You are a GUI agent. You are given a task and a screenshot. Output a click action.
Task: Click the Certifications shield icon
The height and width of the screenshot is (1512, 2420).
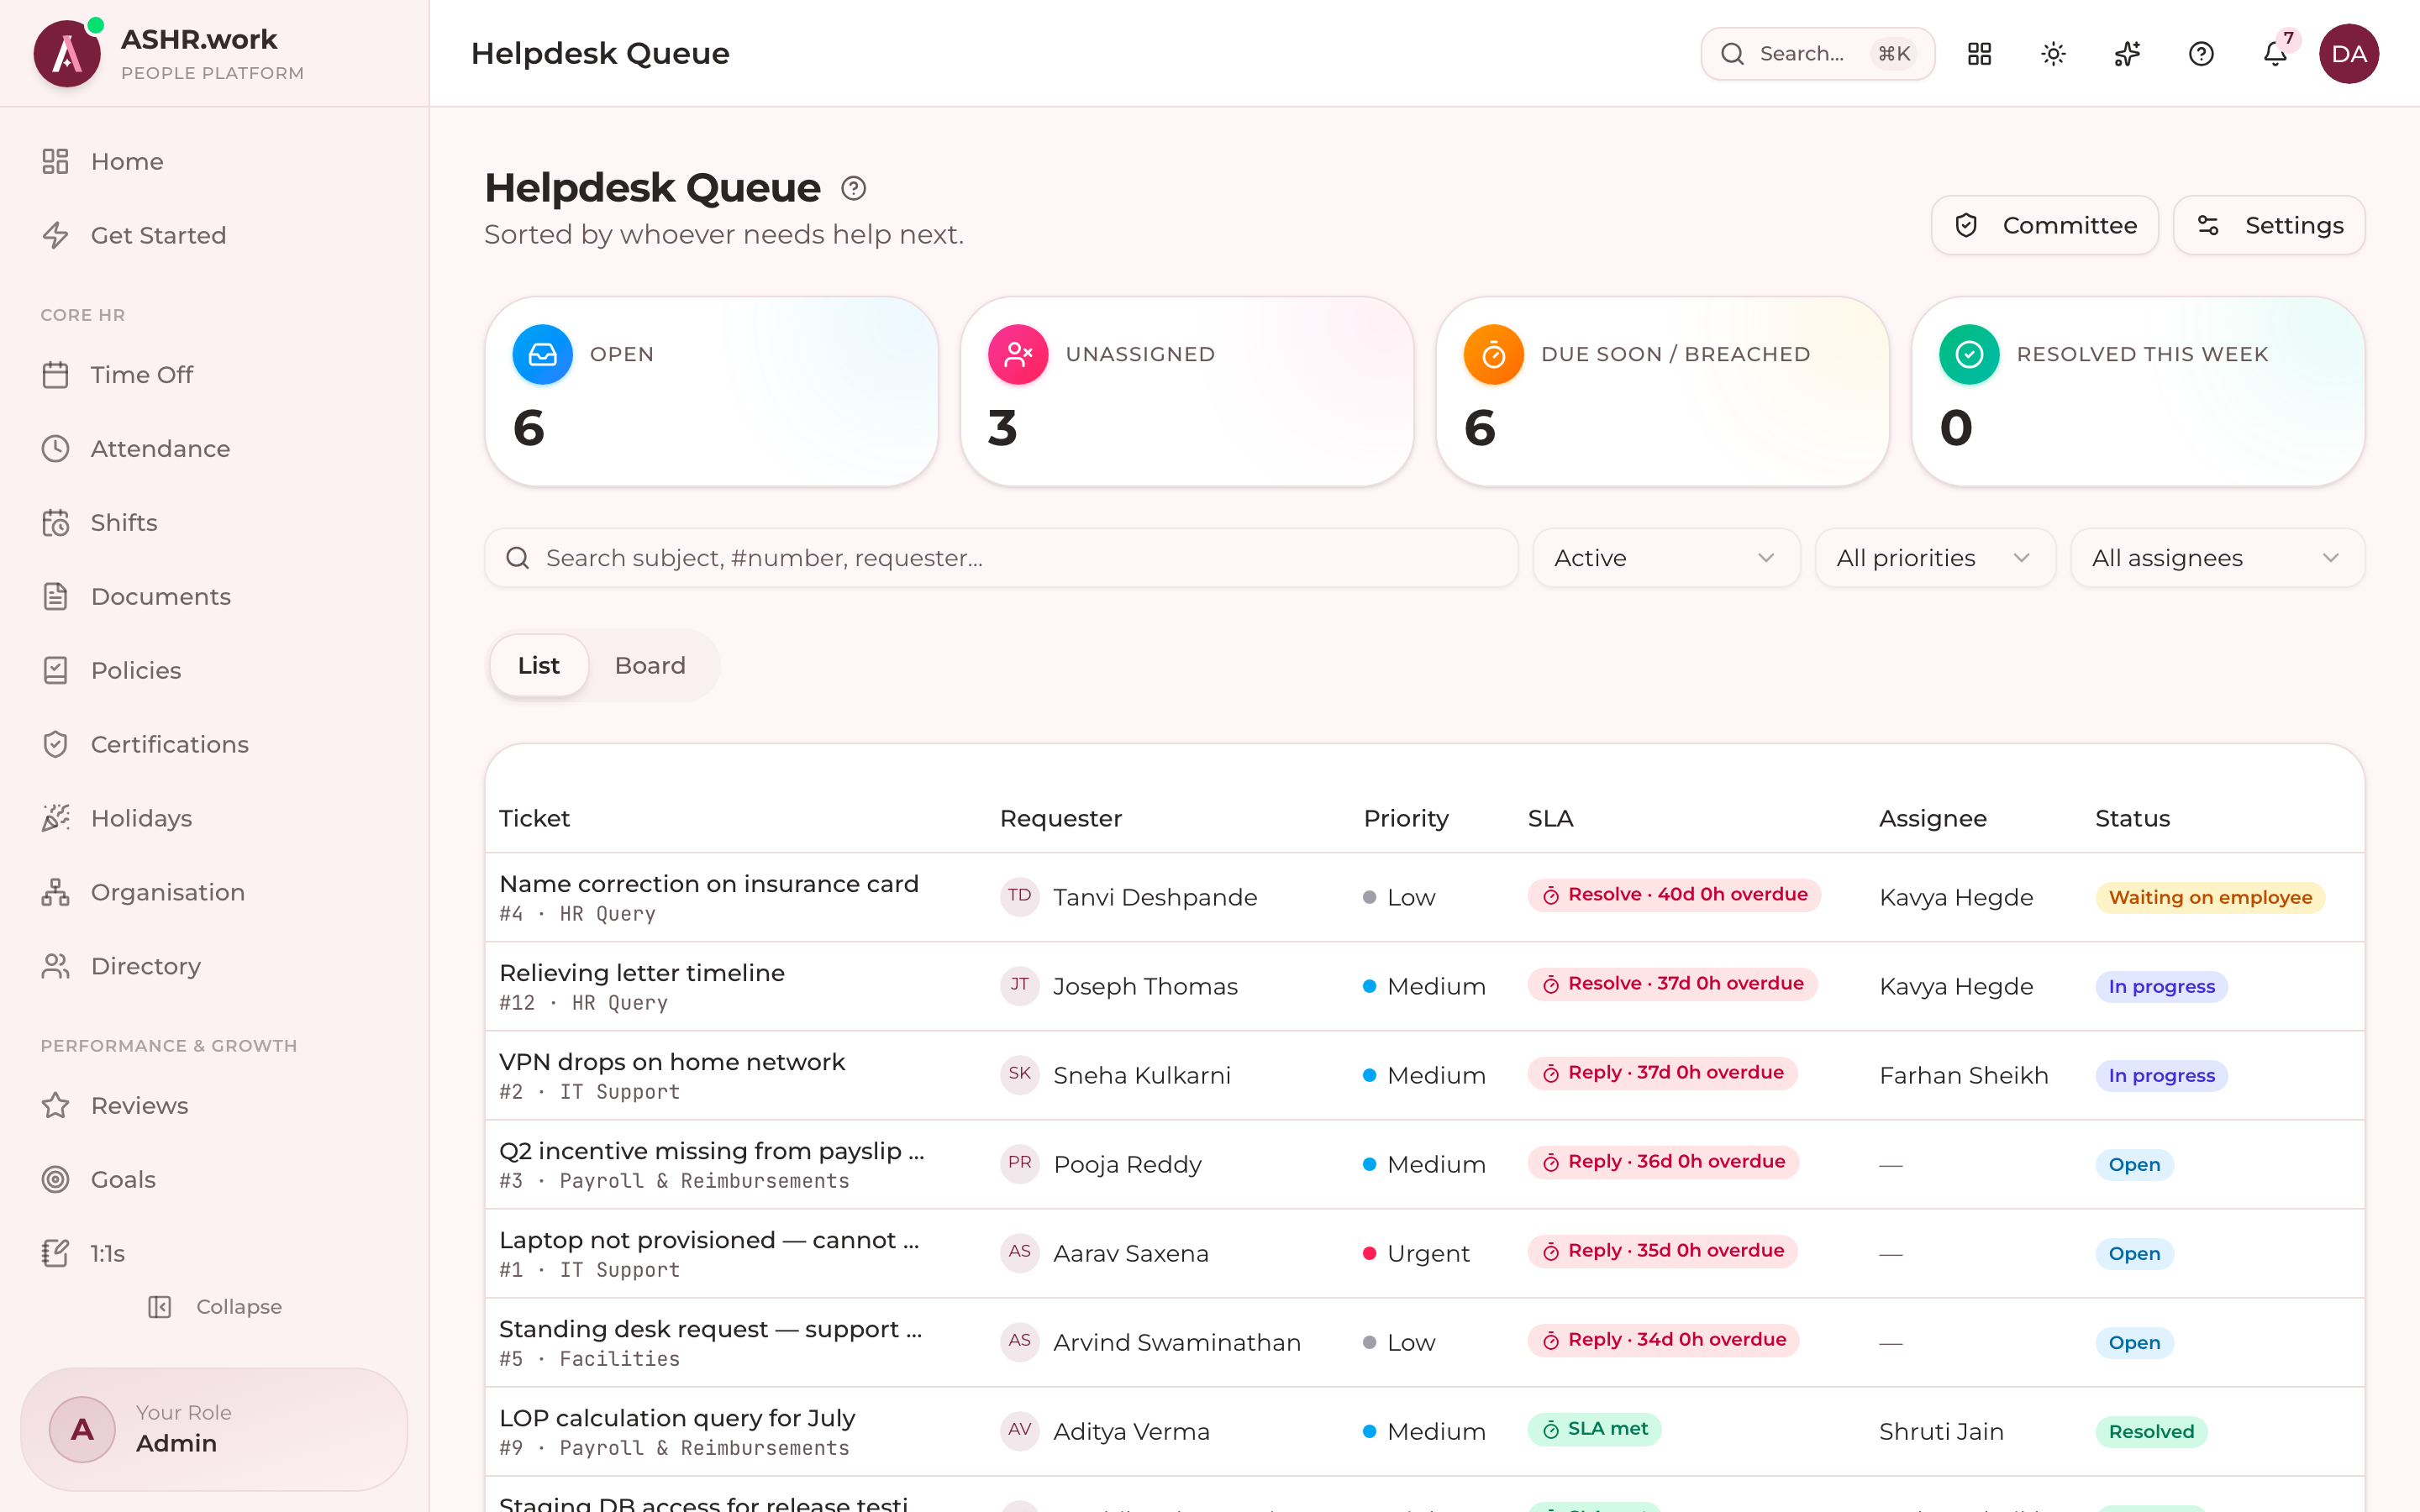55,745
